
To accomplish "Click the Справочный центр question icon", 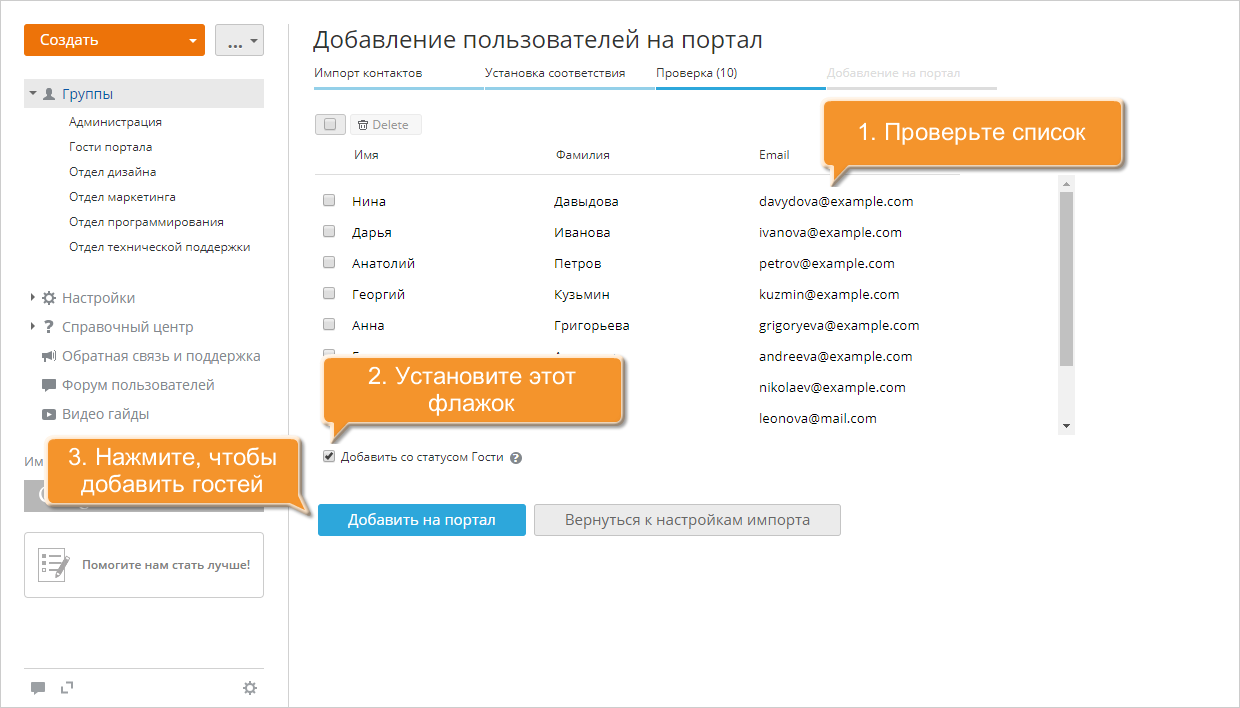I will [x=48, y=327].
